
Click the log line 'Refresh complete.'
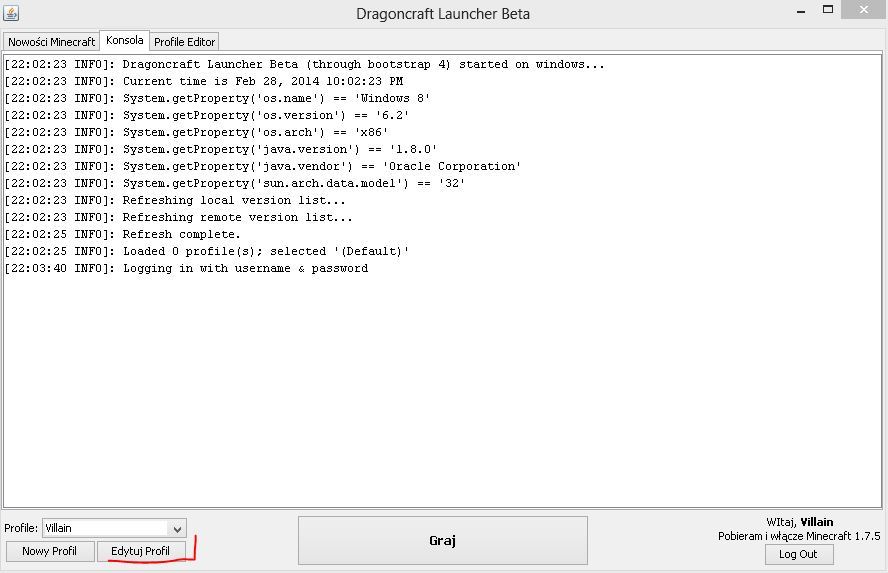[x=122, y=234]
